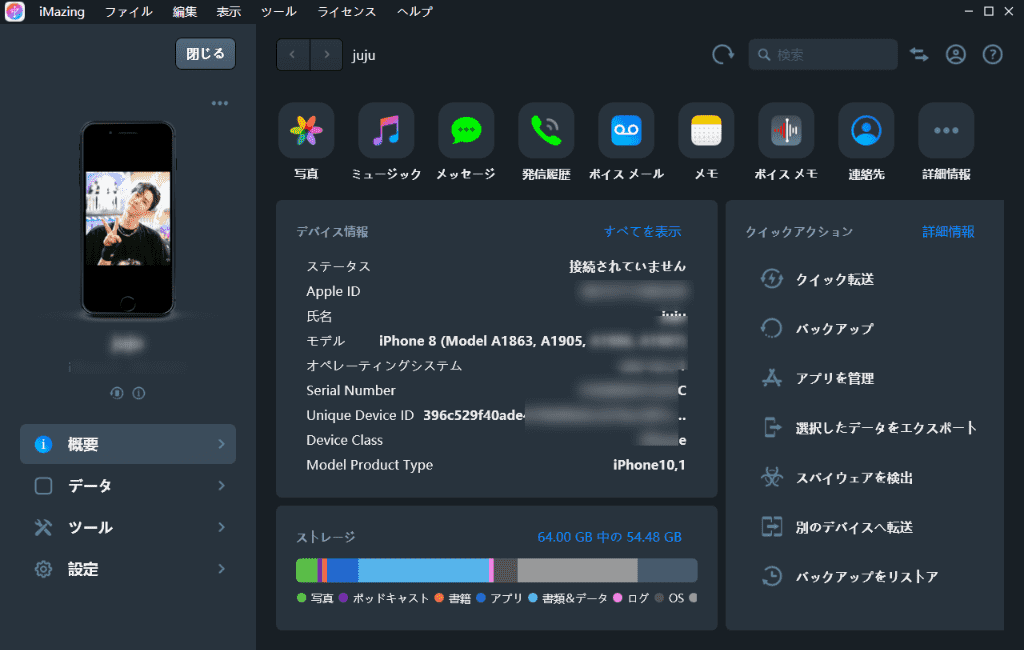
Task: Open the 写真 photos app icon
Action: [x=306, y=131]
